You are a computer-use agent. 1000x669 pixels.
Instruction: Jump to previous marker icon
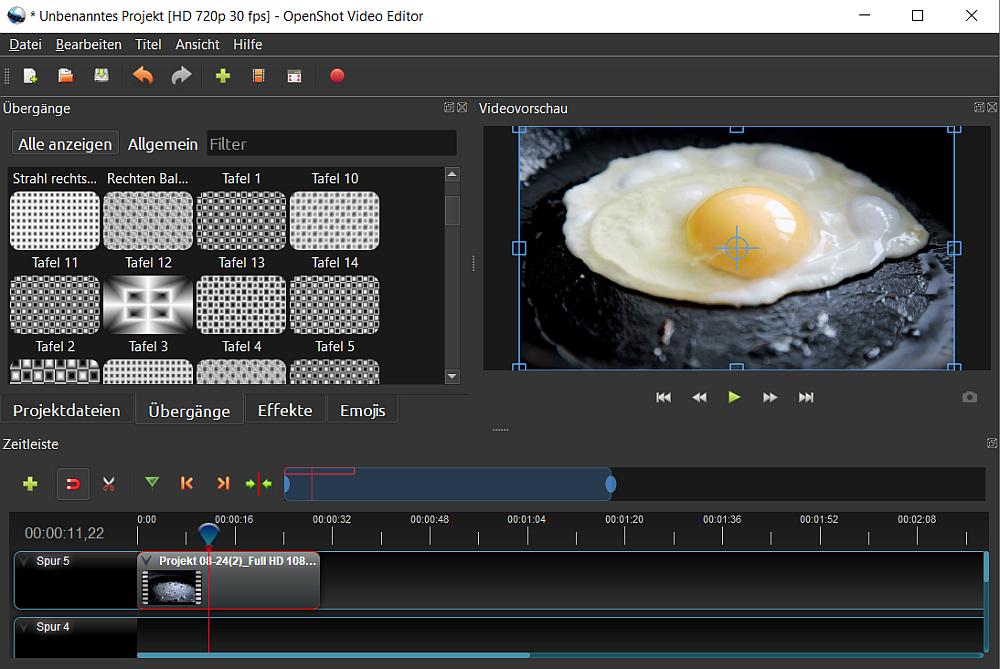[x=186, y=484]
